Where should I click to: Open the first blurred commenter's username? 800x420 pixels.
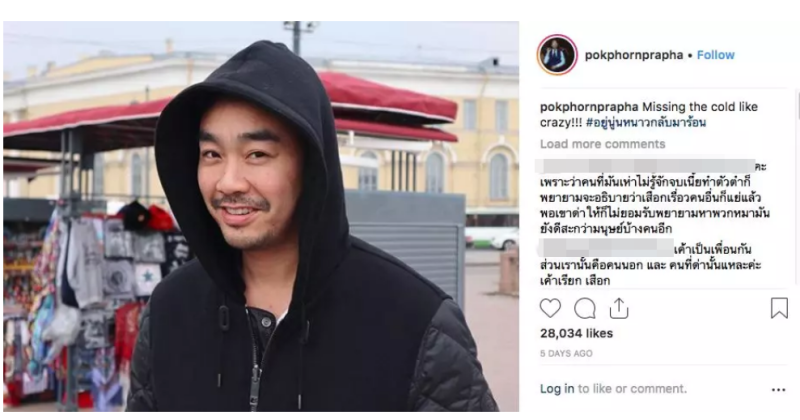(x=645, y=166)
